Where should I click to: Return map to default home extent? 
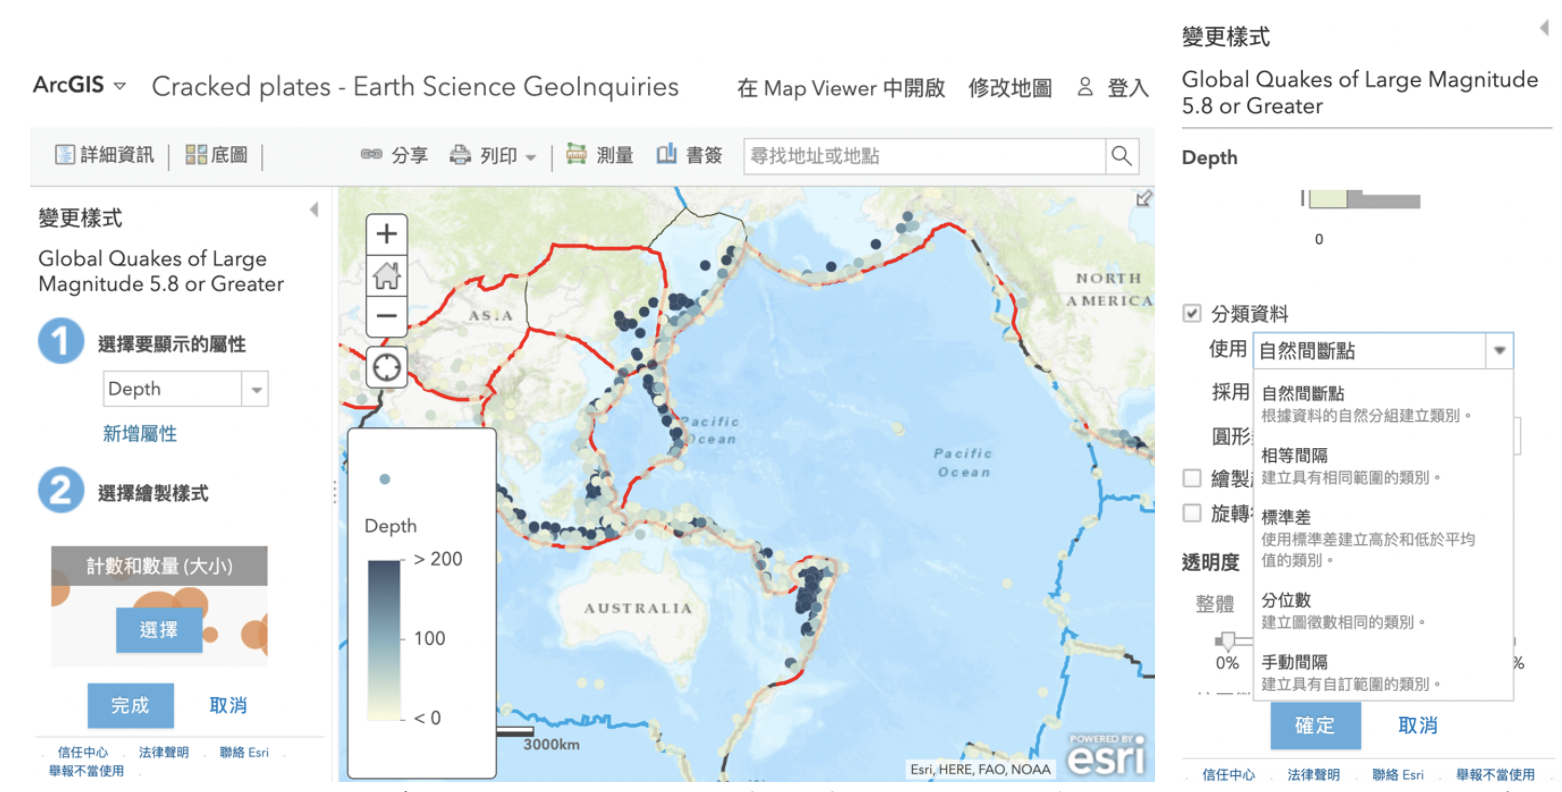coord(387,275)
